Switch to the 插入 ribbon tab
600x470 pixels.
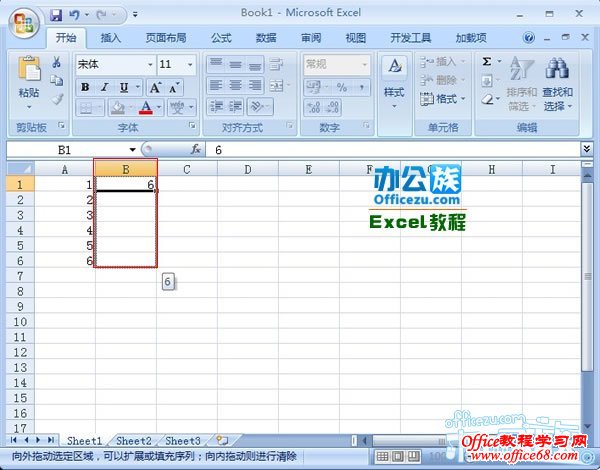pyautogui.click(x=111, y=38)
